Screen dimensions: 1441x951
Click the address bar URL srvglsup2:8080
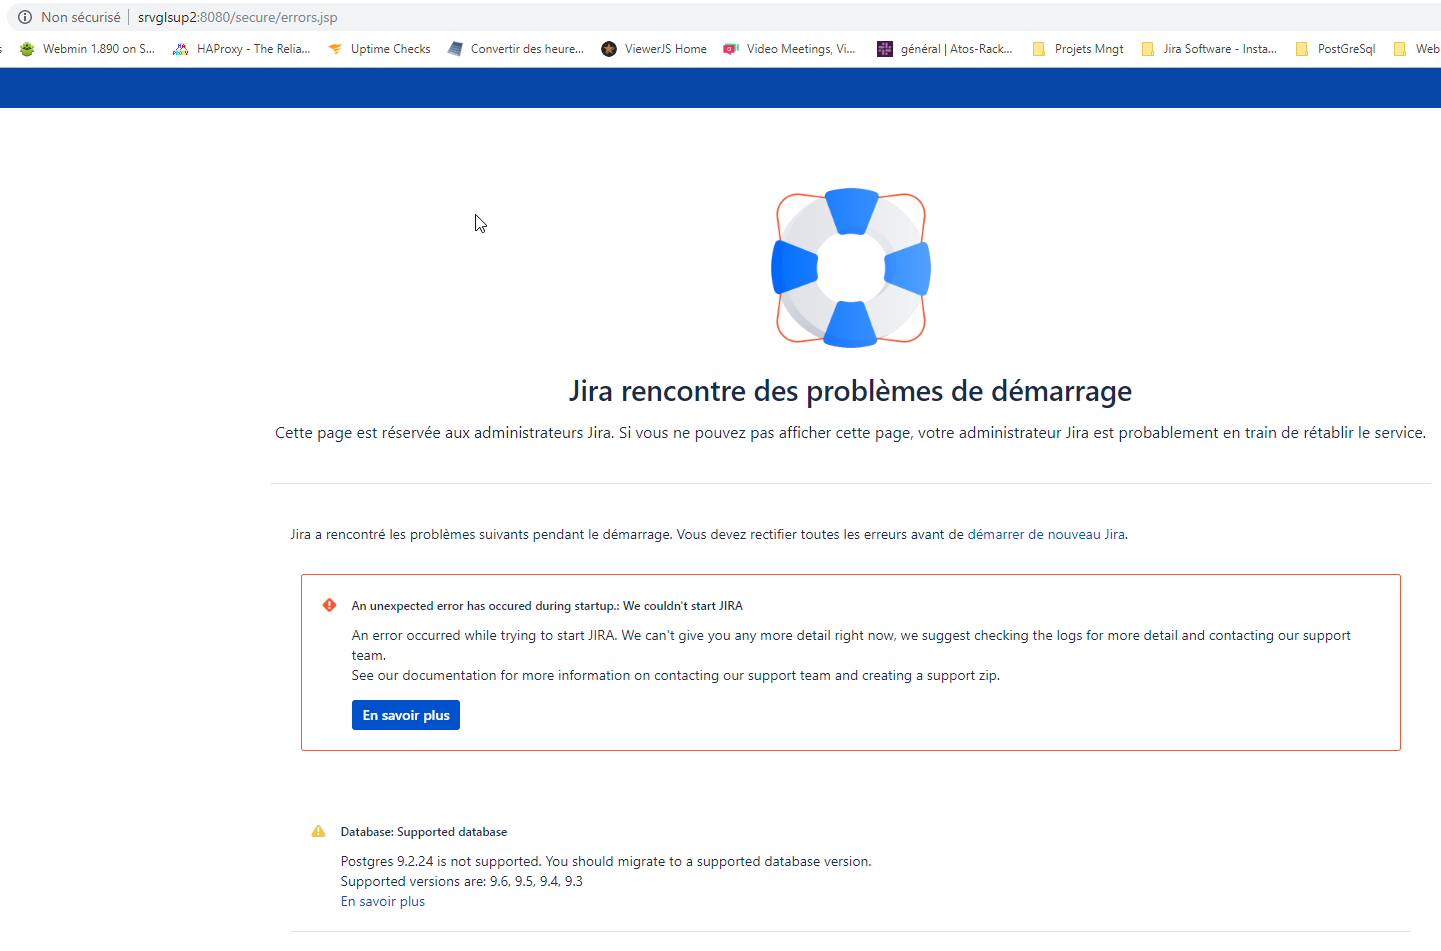click(x=238, y=17)
